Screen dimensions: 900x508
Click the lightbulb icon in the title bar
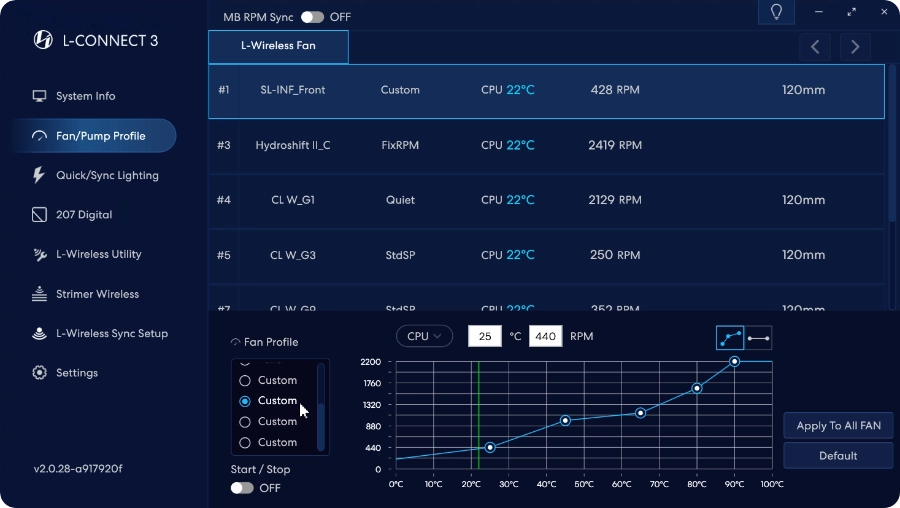point(776,12)
